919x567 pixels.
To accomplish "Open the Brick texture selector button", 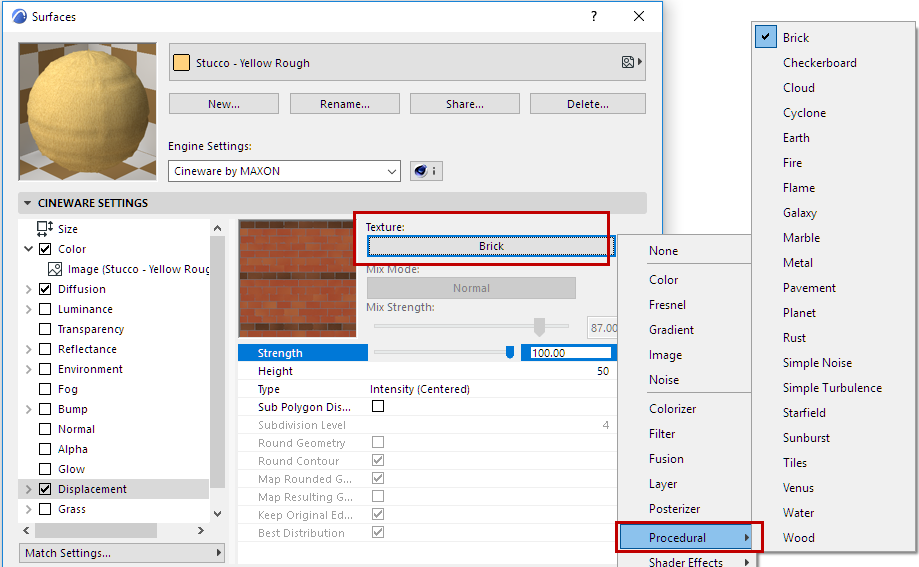I will [x=491, y=246].
